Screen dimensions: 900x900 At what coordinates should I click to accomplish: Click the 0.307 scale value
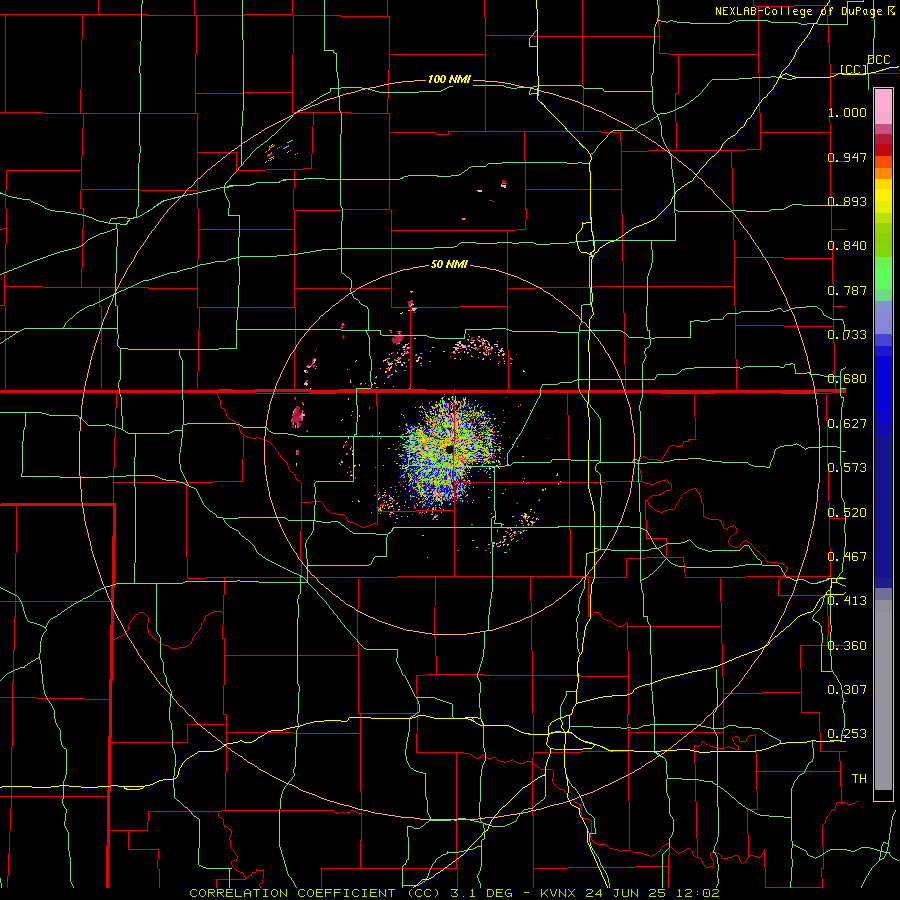point(847,690)
